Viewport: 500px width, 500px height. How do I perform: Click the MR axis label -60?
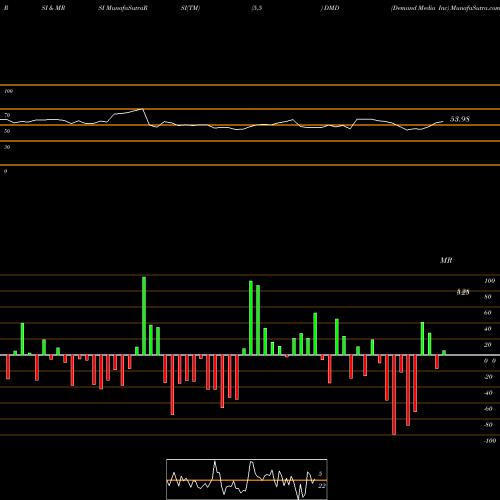pyautogui.click(x=488, y=409)
